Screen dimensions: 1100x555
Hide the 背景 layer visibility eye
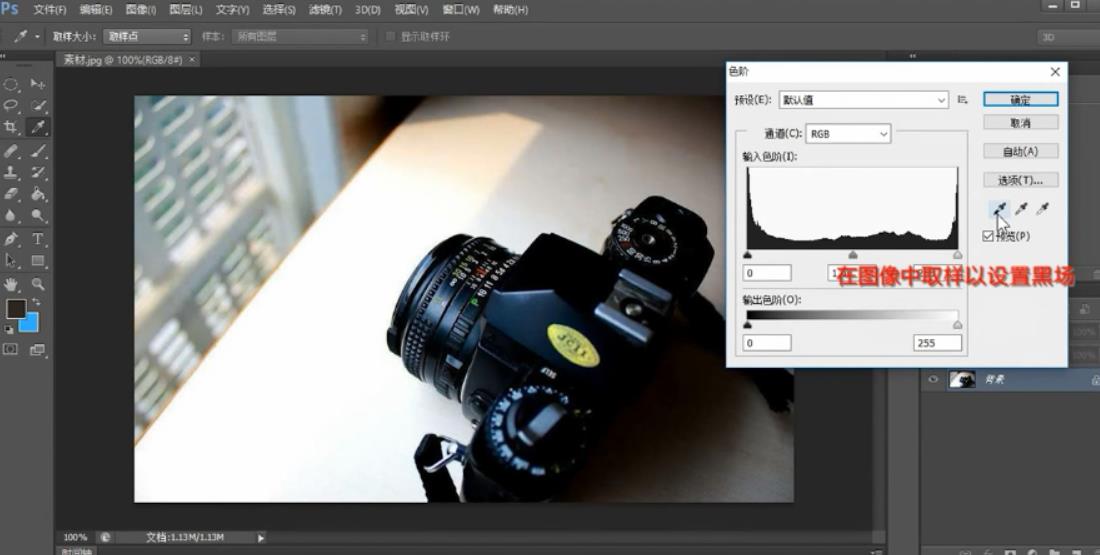[x=933, y=380]
